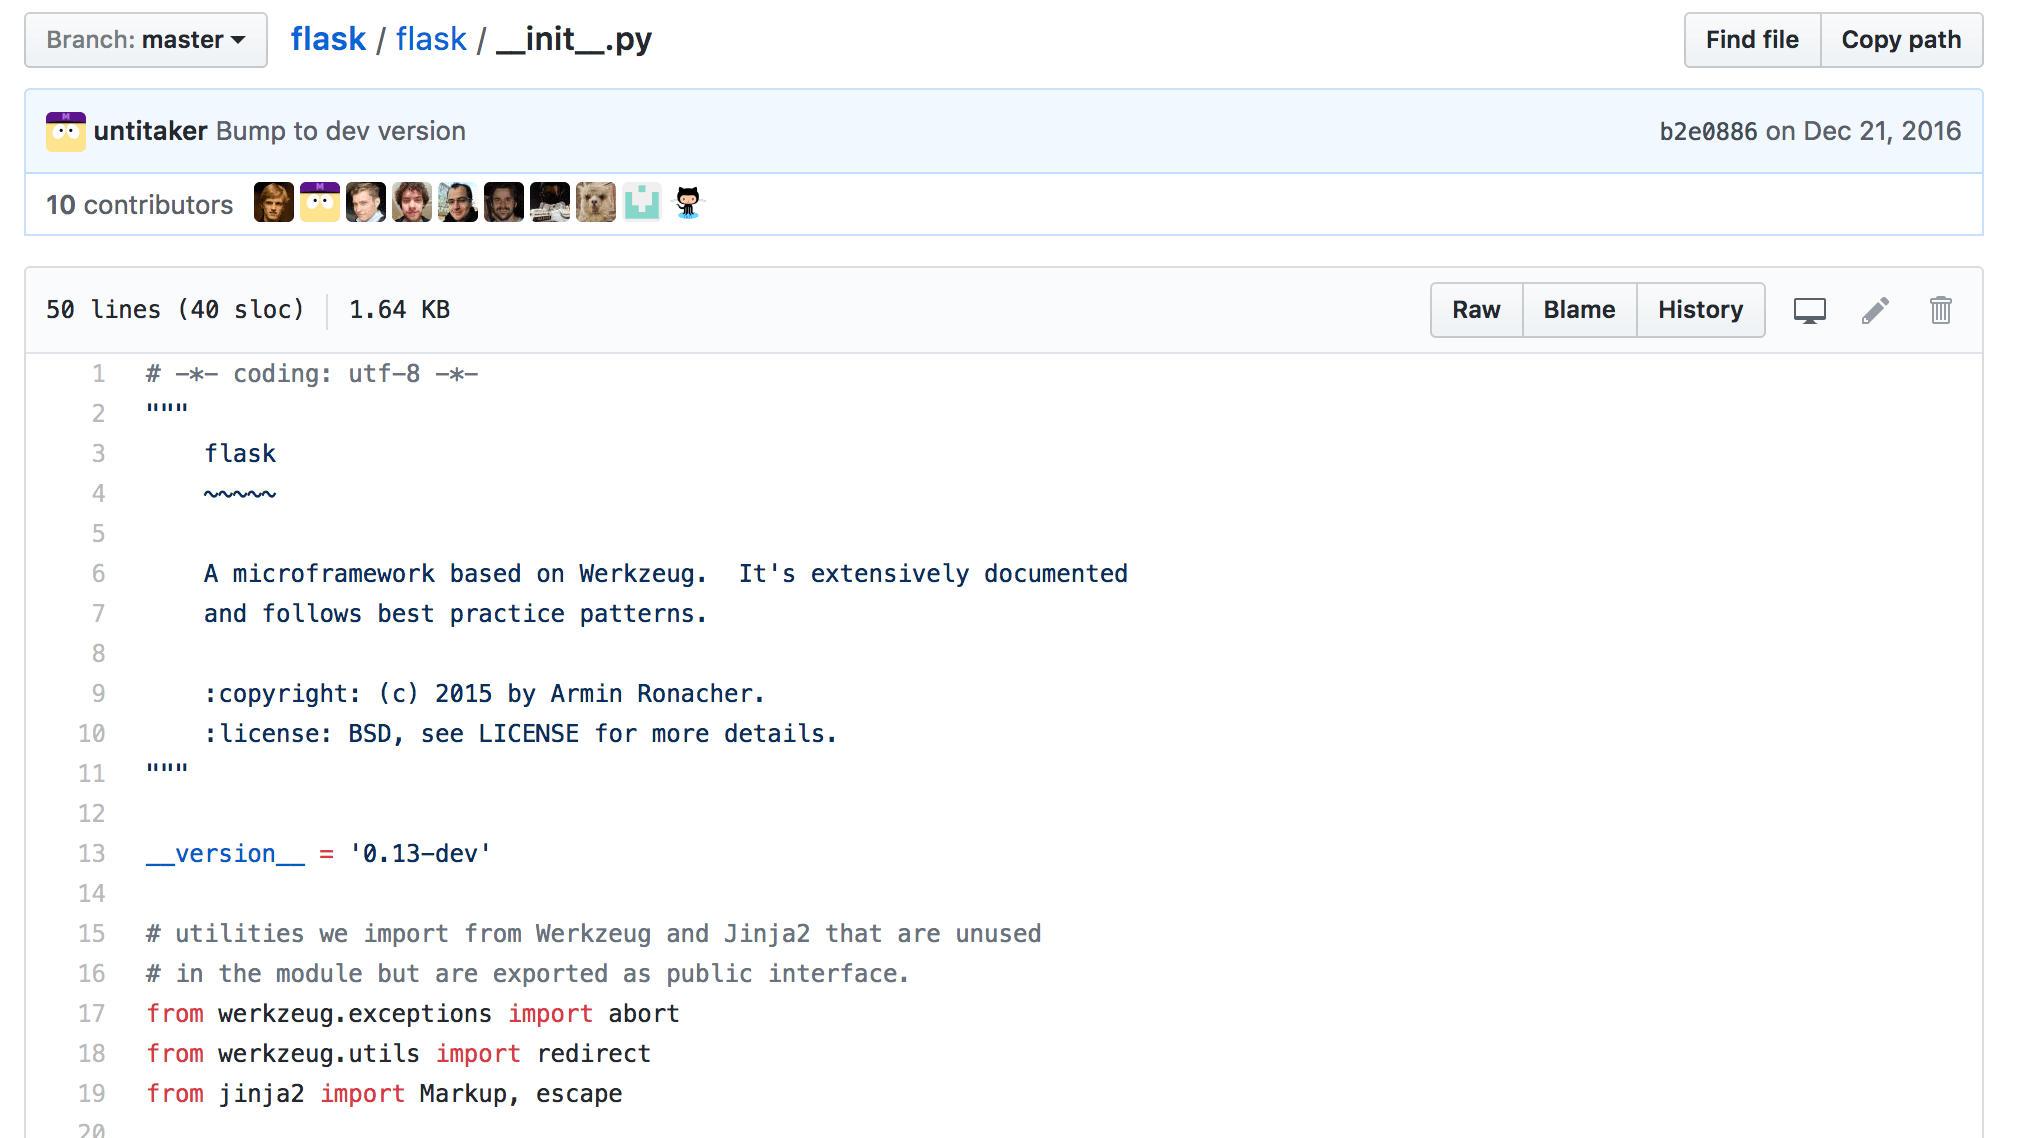Click the Octocat contributor avatar

tap(688, 203)
